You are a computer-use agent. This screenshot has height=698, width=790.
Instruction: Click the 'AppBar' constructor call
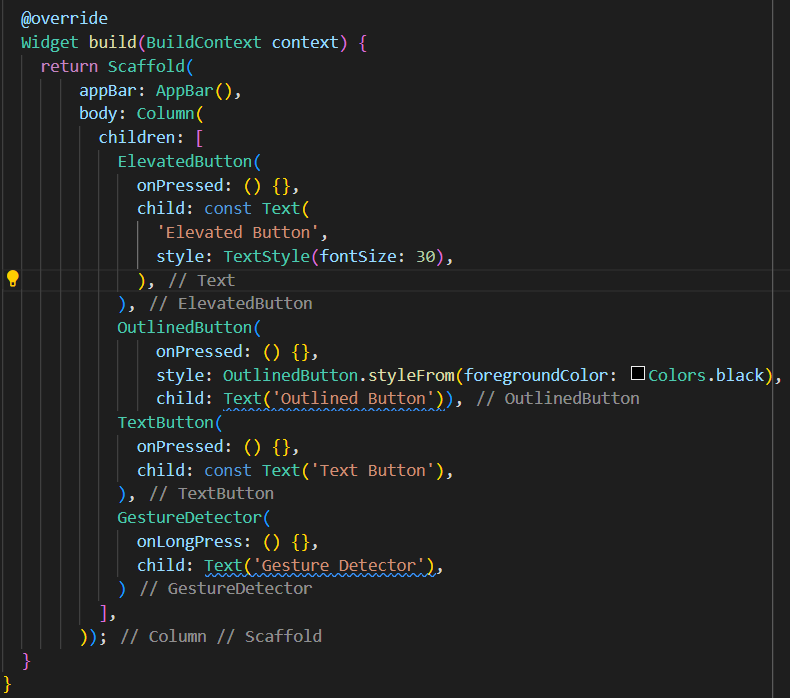(184, 91)
